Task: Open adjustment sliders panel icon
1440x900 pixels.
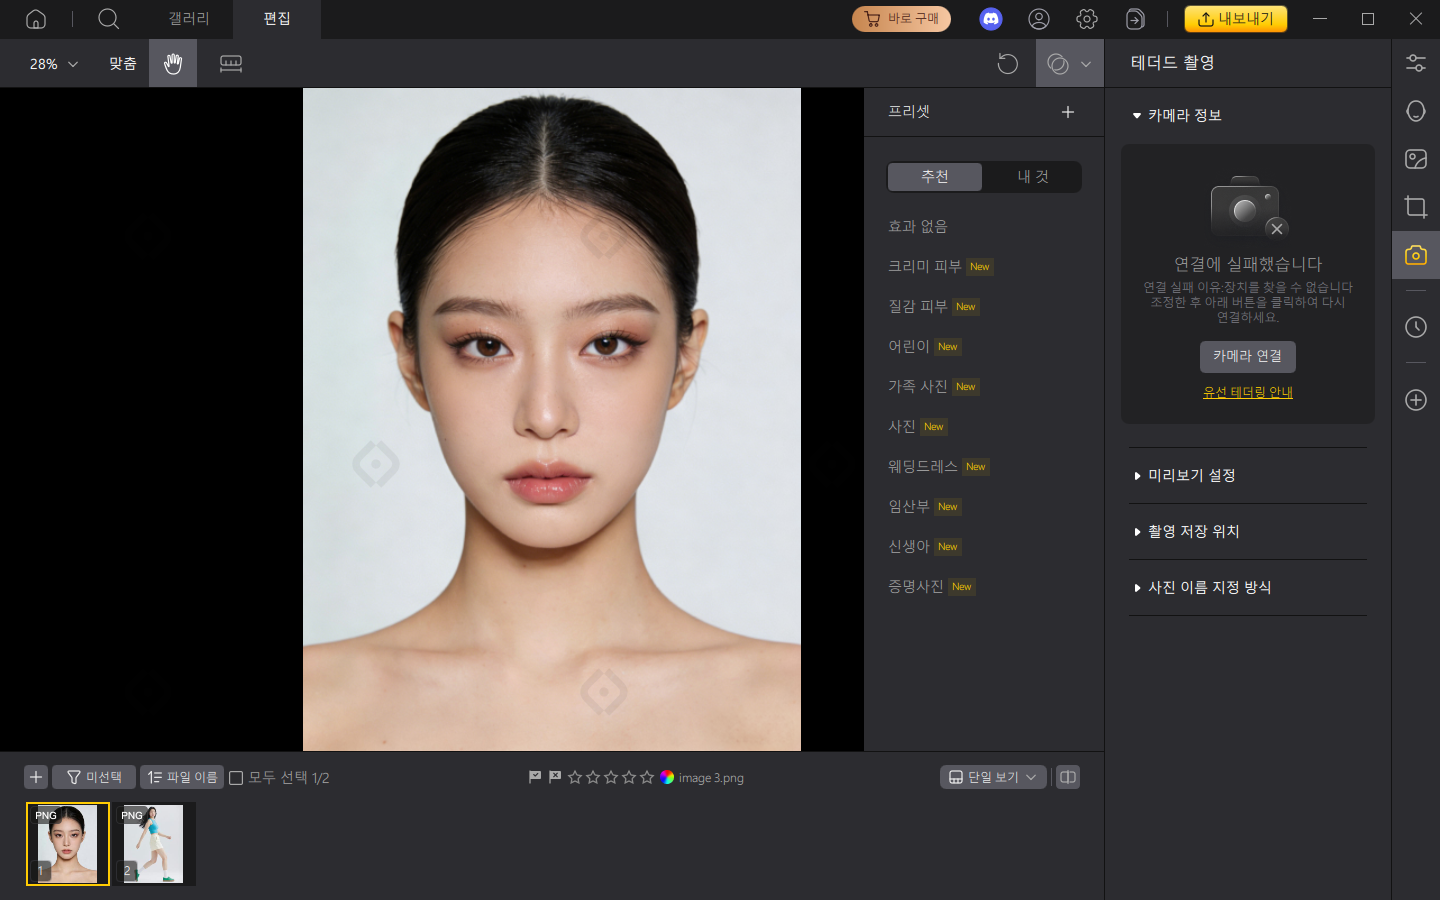Action: [1415, 63]
